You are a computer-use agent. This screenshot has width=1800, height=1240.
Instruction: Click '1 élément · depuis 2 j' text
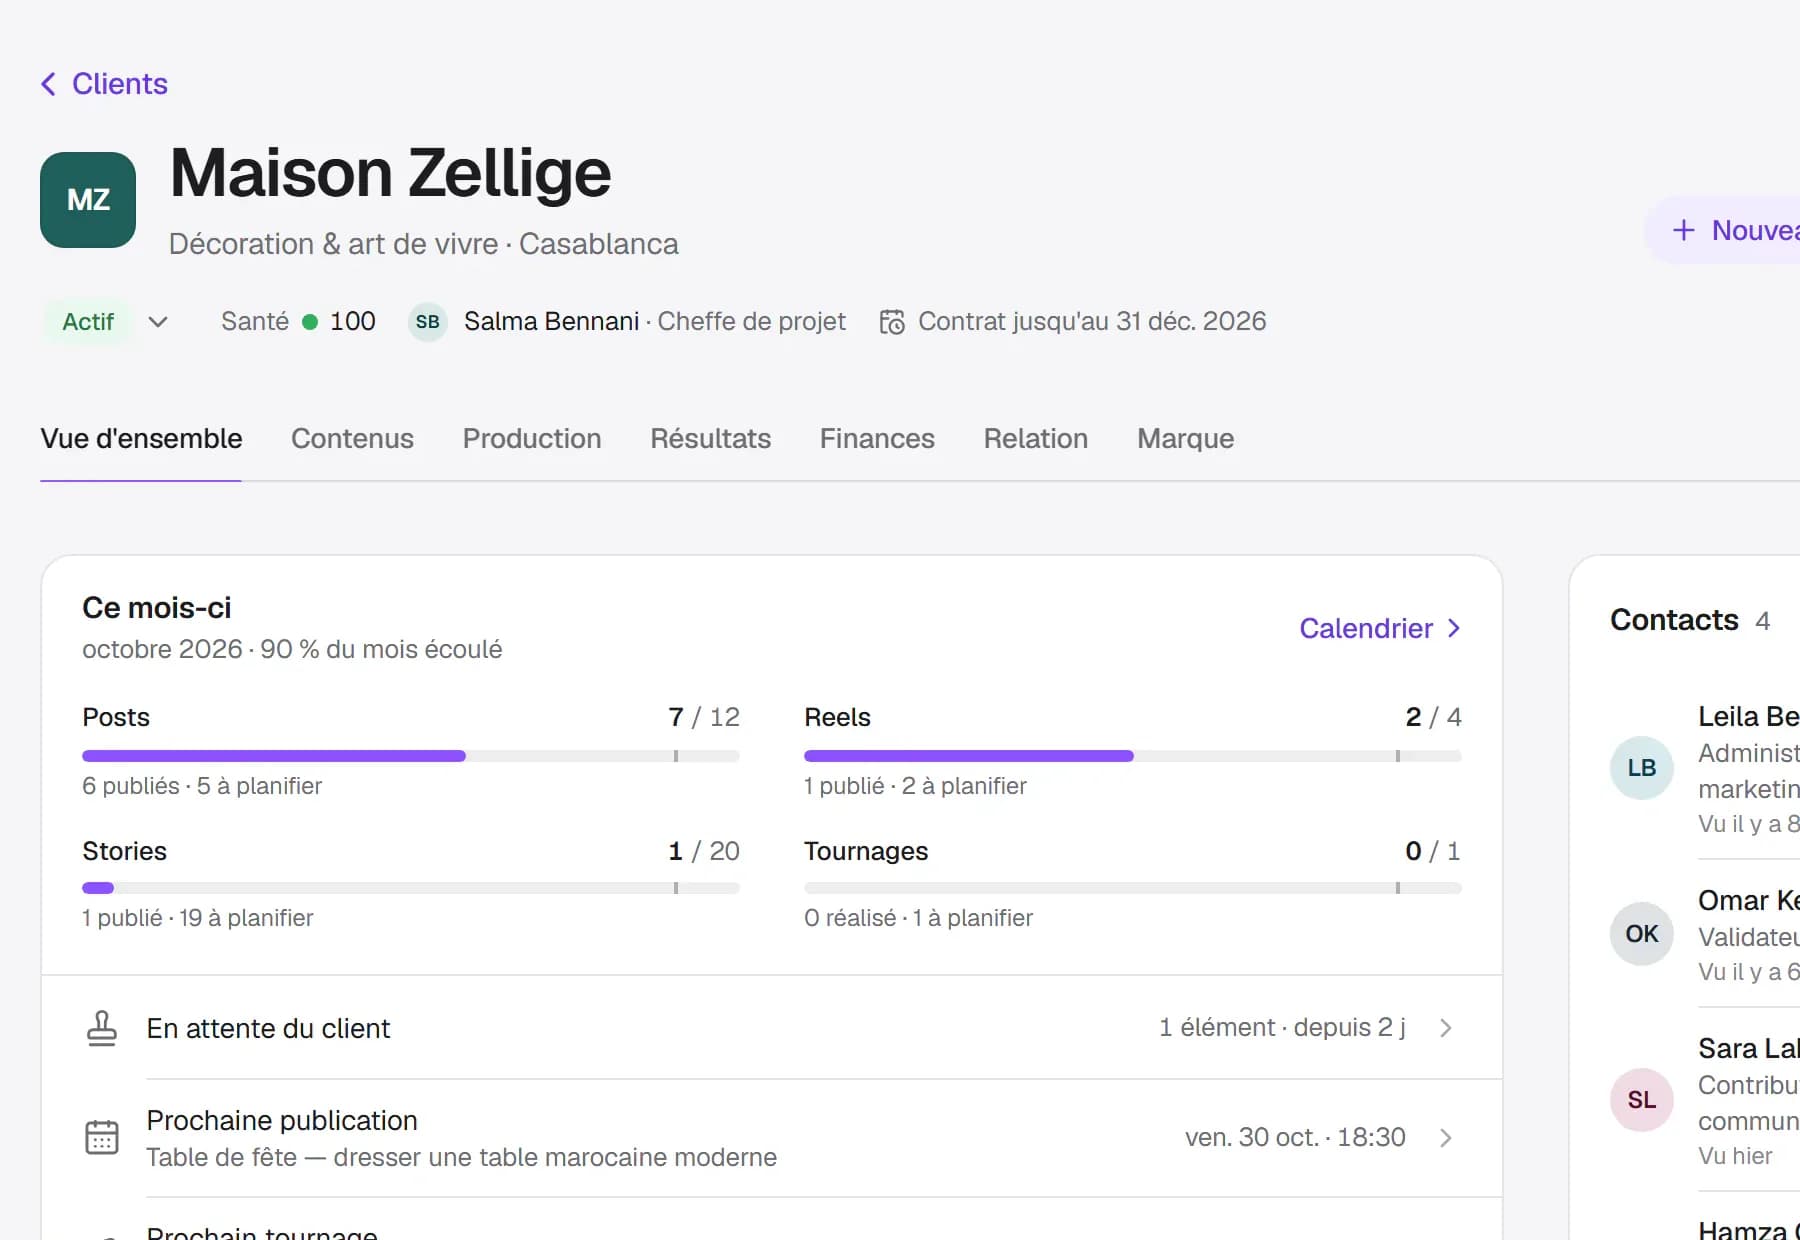click(x=1282, y=1028)
